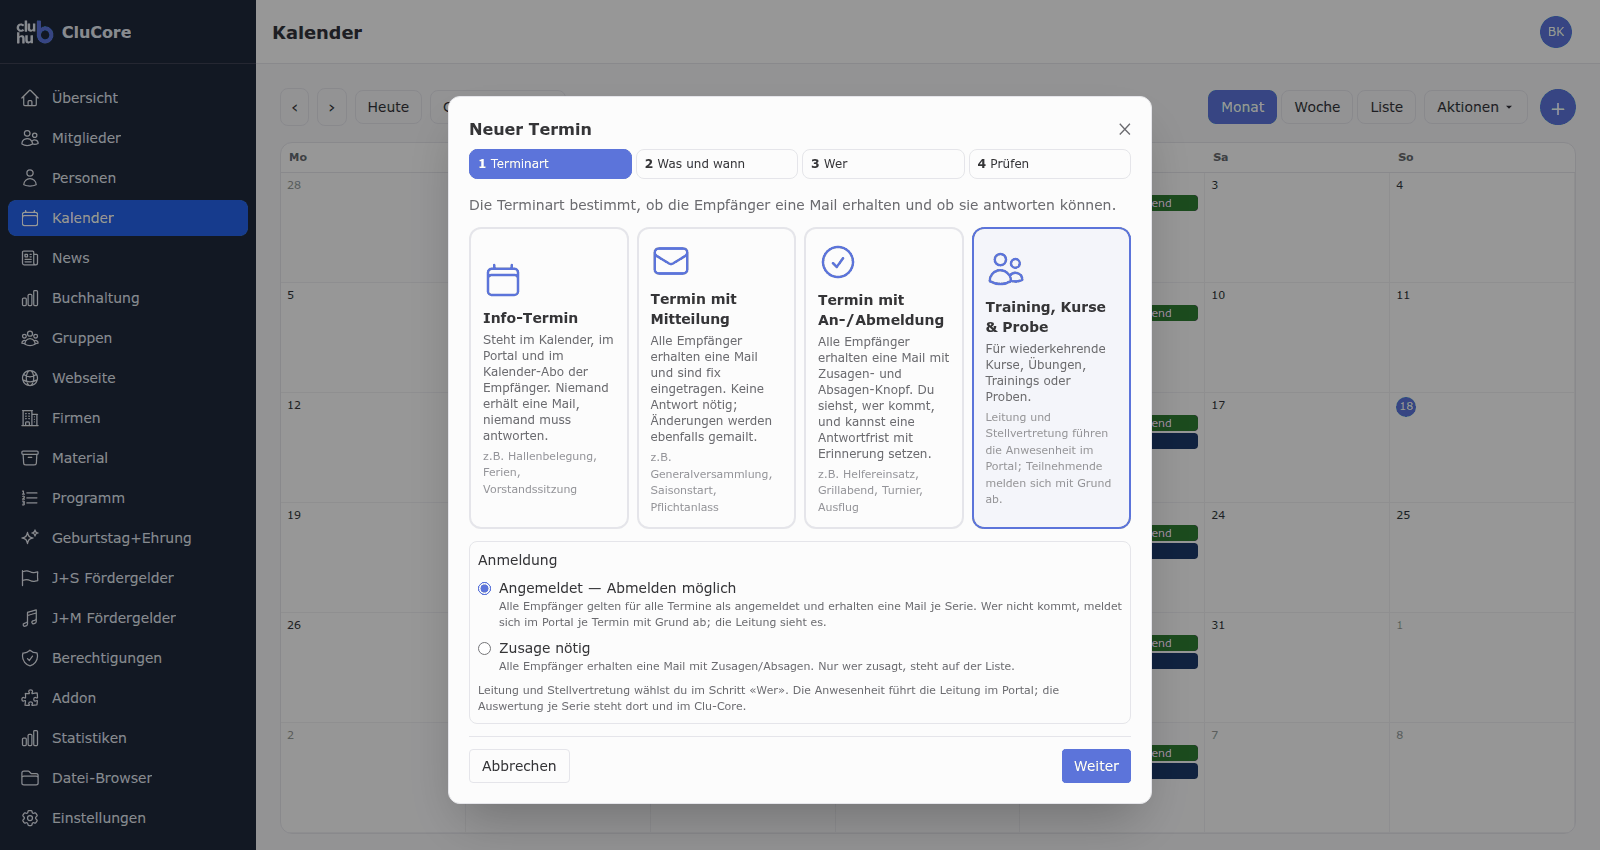Switch to step 3 Wer
1600x850 pixels.
[883, 164]
